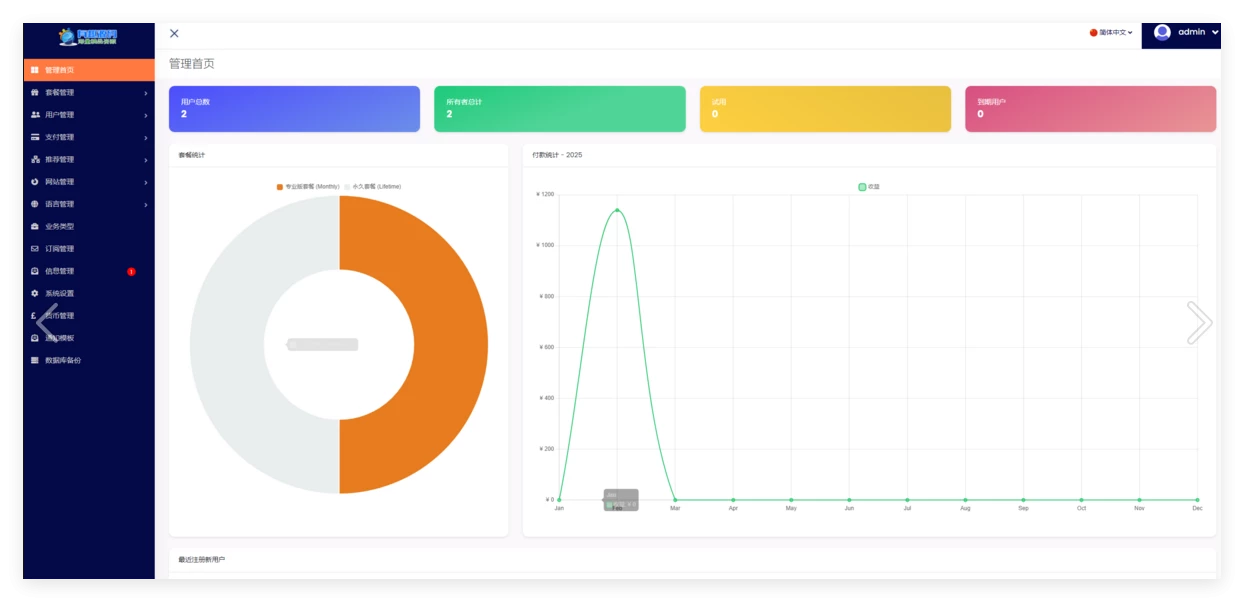Screen dimensions: 1244x602
Task: Click the admin user avatar icon
Action: pos(1162,32)
